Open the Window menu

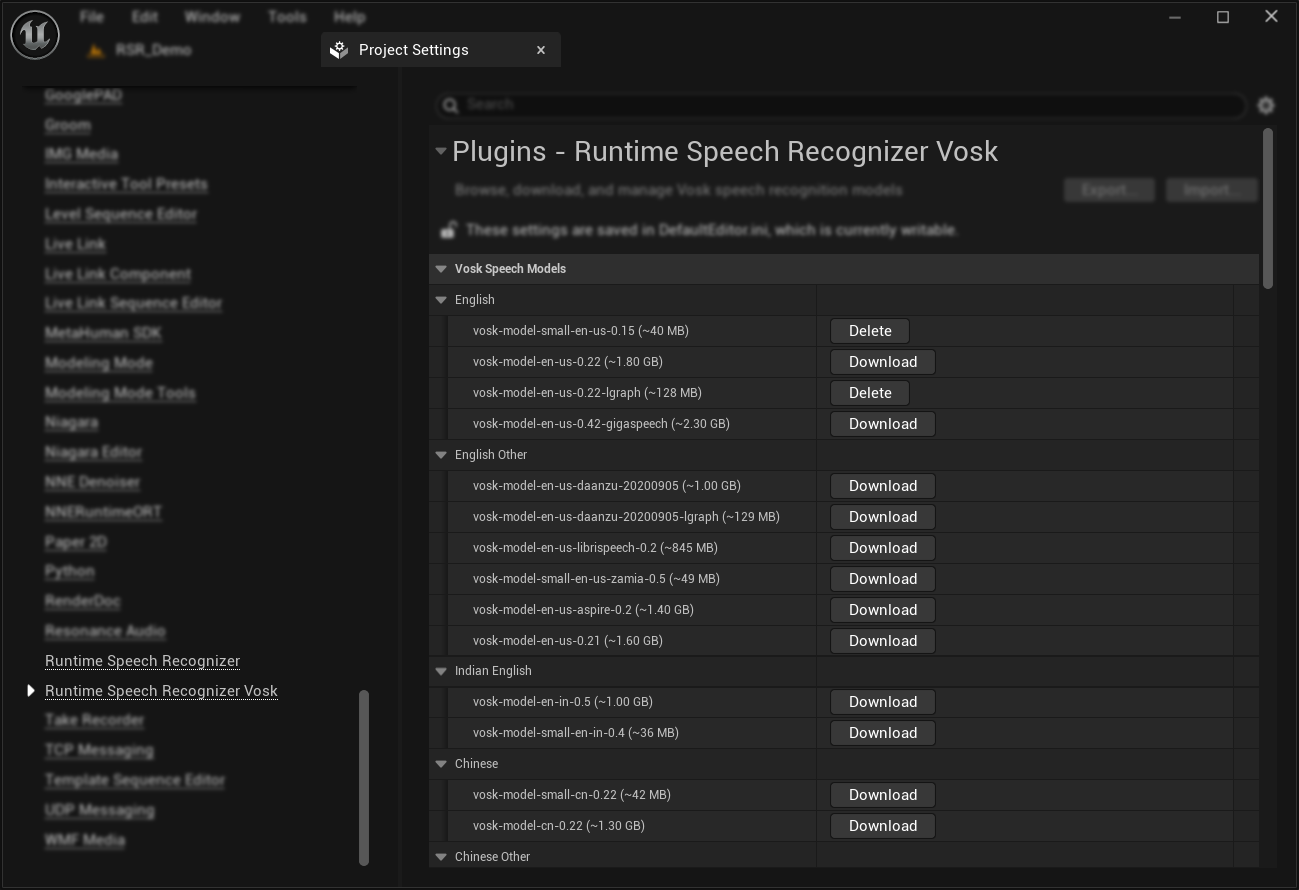point(212,17)
